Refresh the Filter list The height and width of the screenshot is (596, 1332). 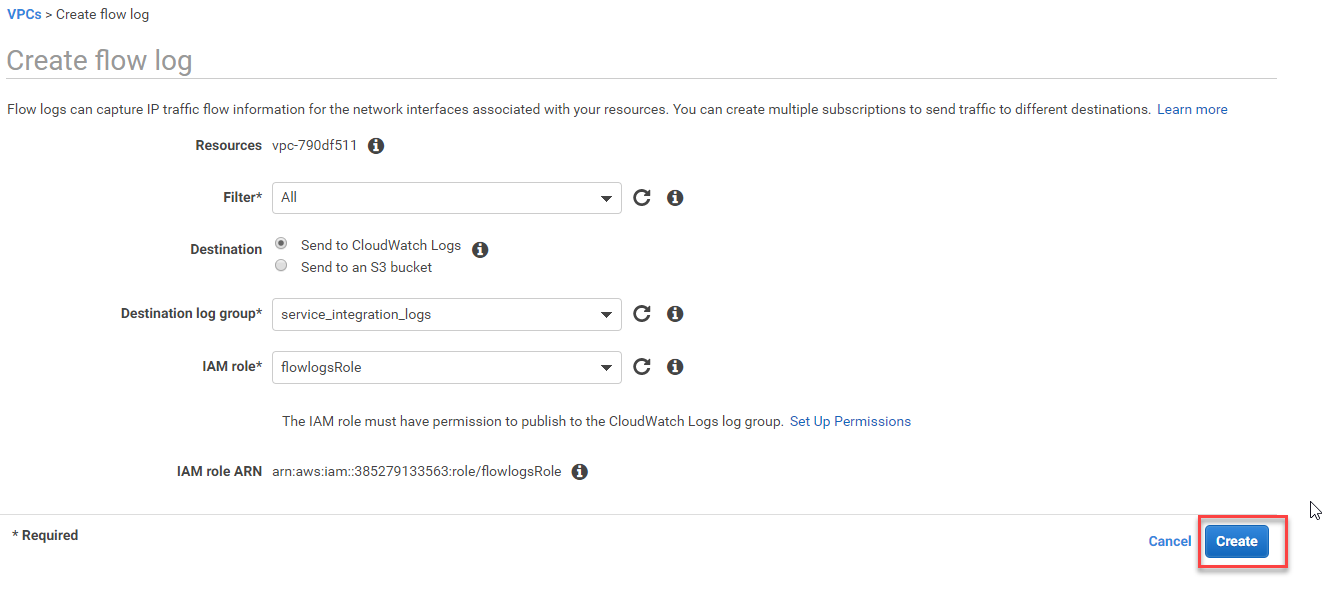pyautogui.click(x=642, y=198)
